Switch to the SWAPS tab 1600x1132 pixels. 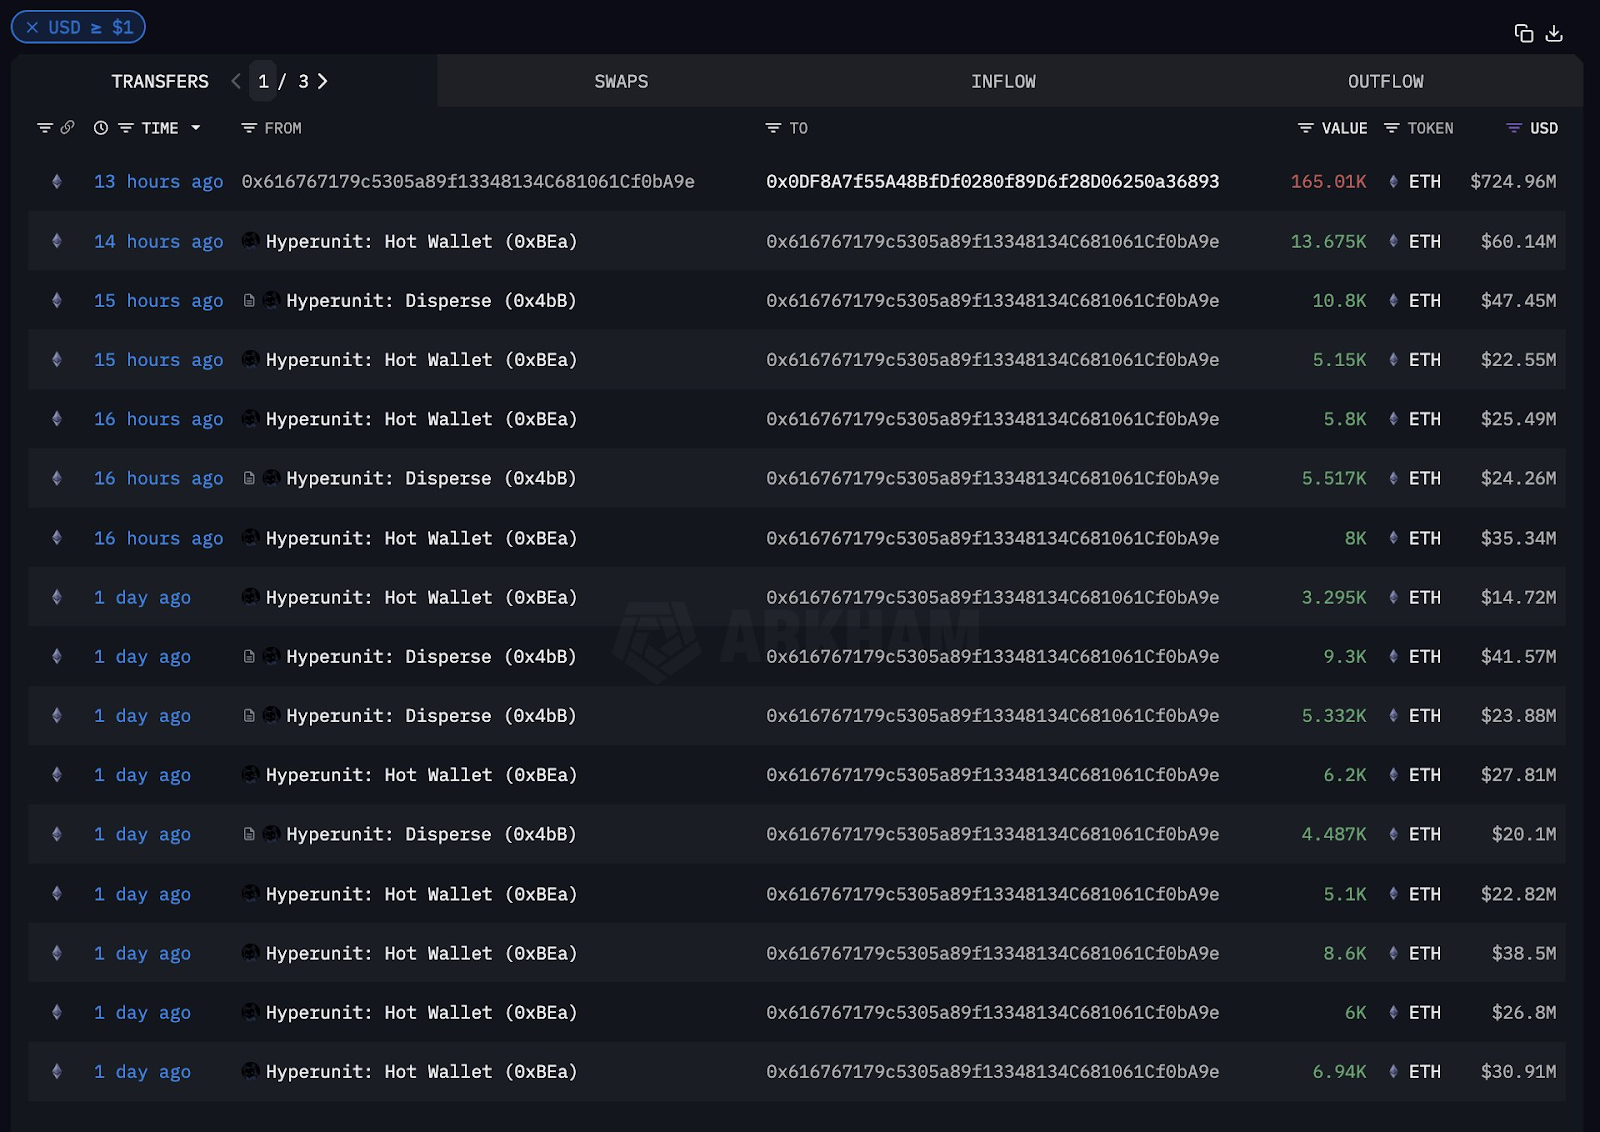(x=621, y=81)
